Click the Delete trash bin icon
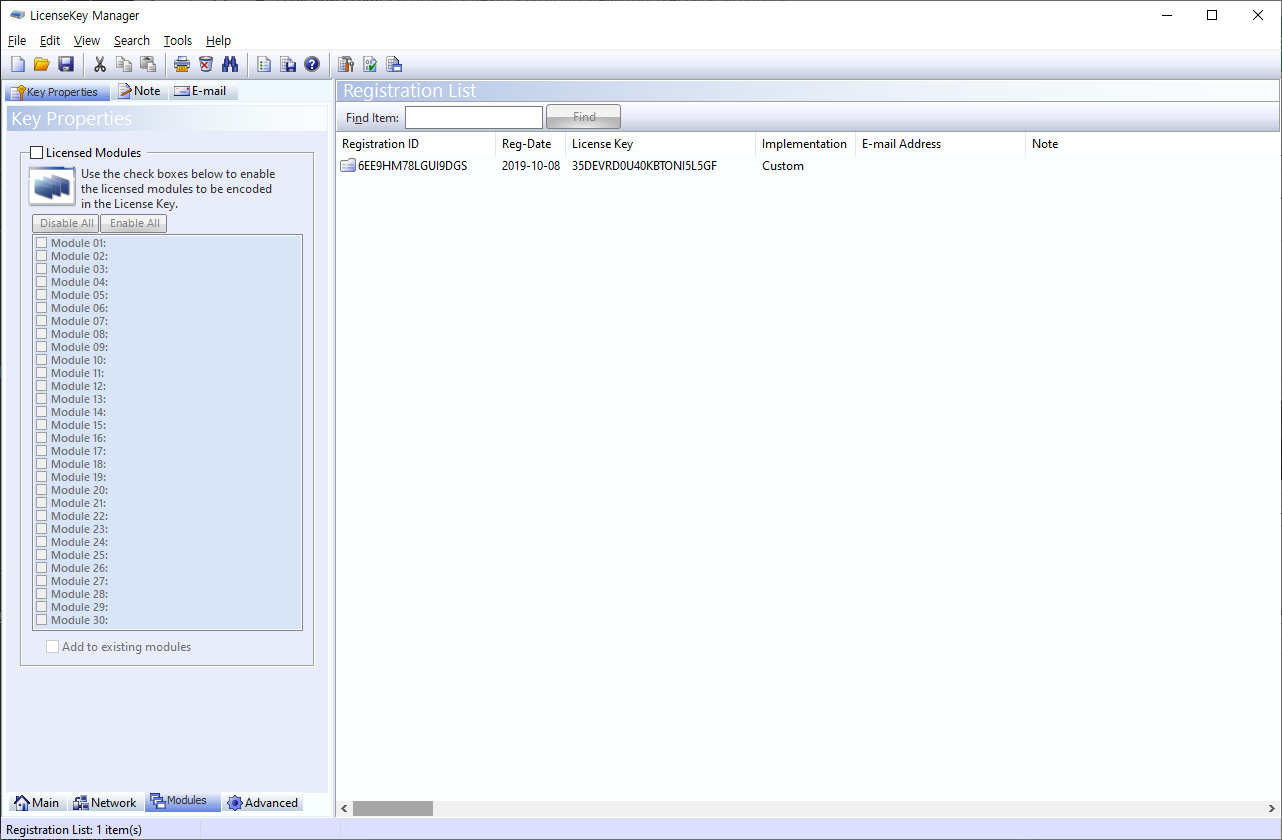 coord(206,65)
